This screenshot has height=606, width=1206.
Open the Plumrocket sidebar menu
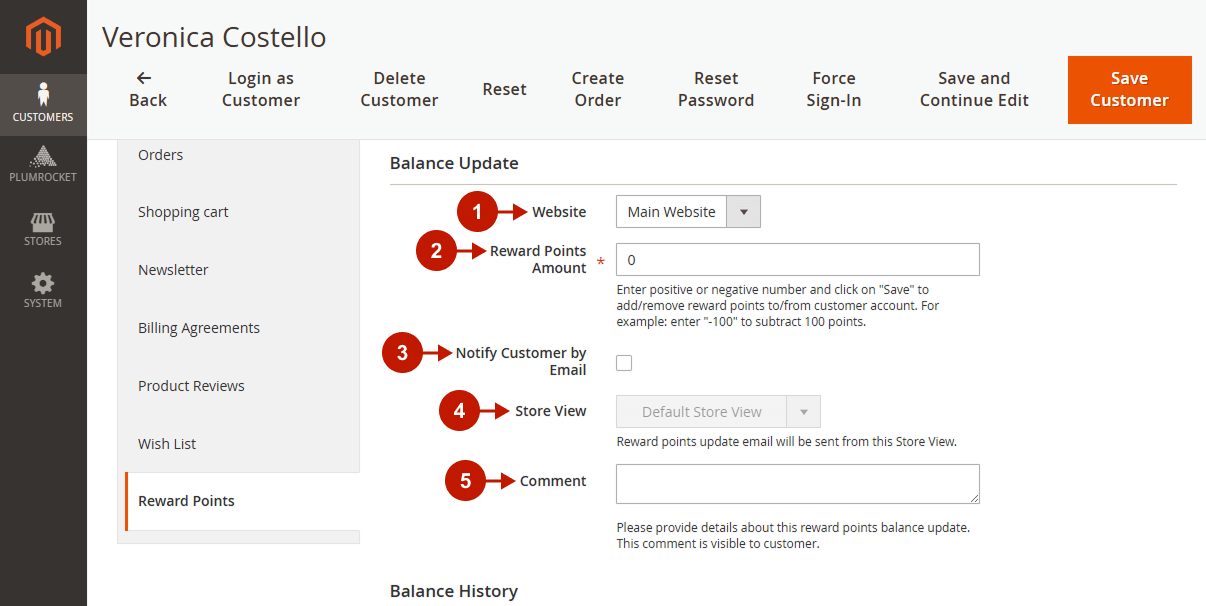[x=43, y=165]
